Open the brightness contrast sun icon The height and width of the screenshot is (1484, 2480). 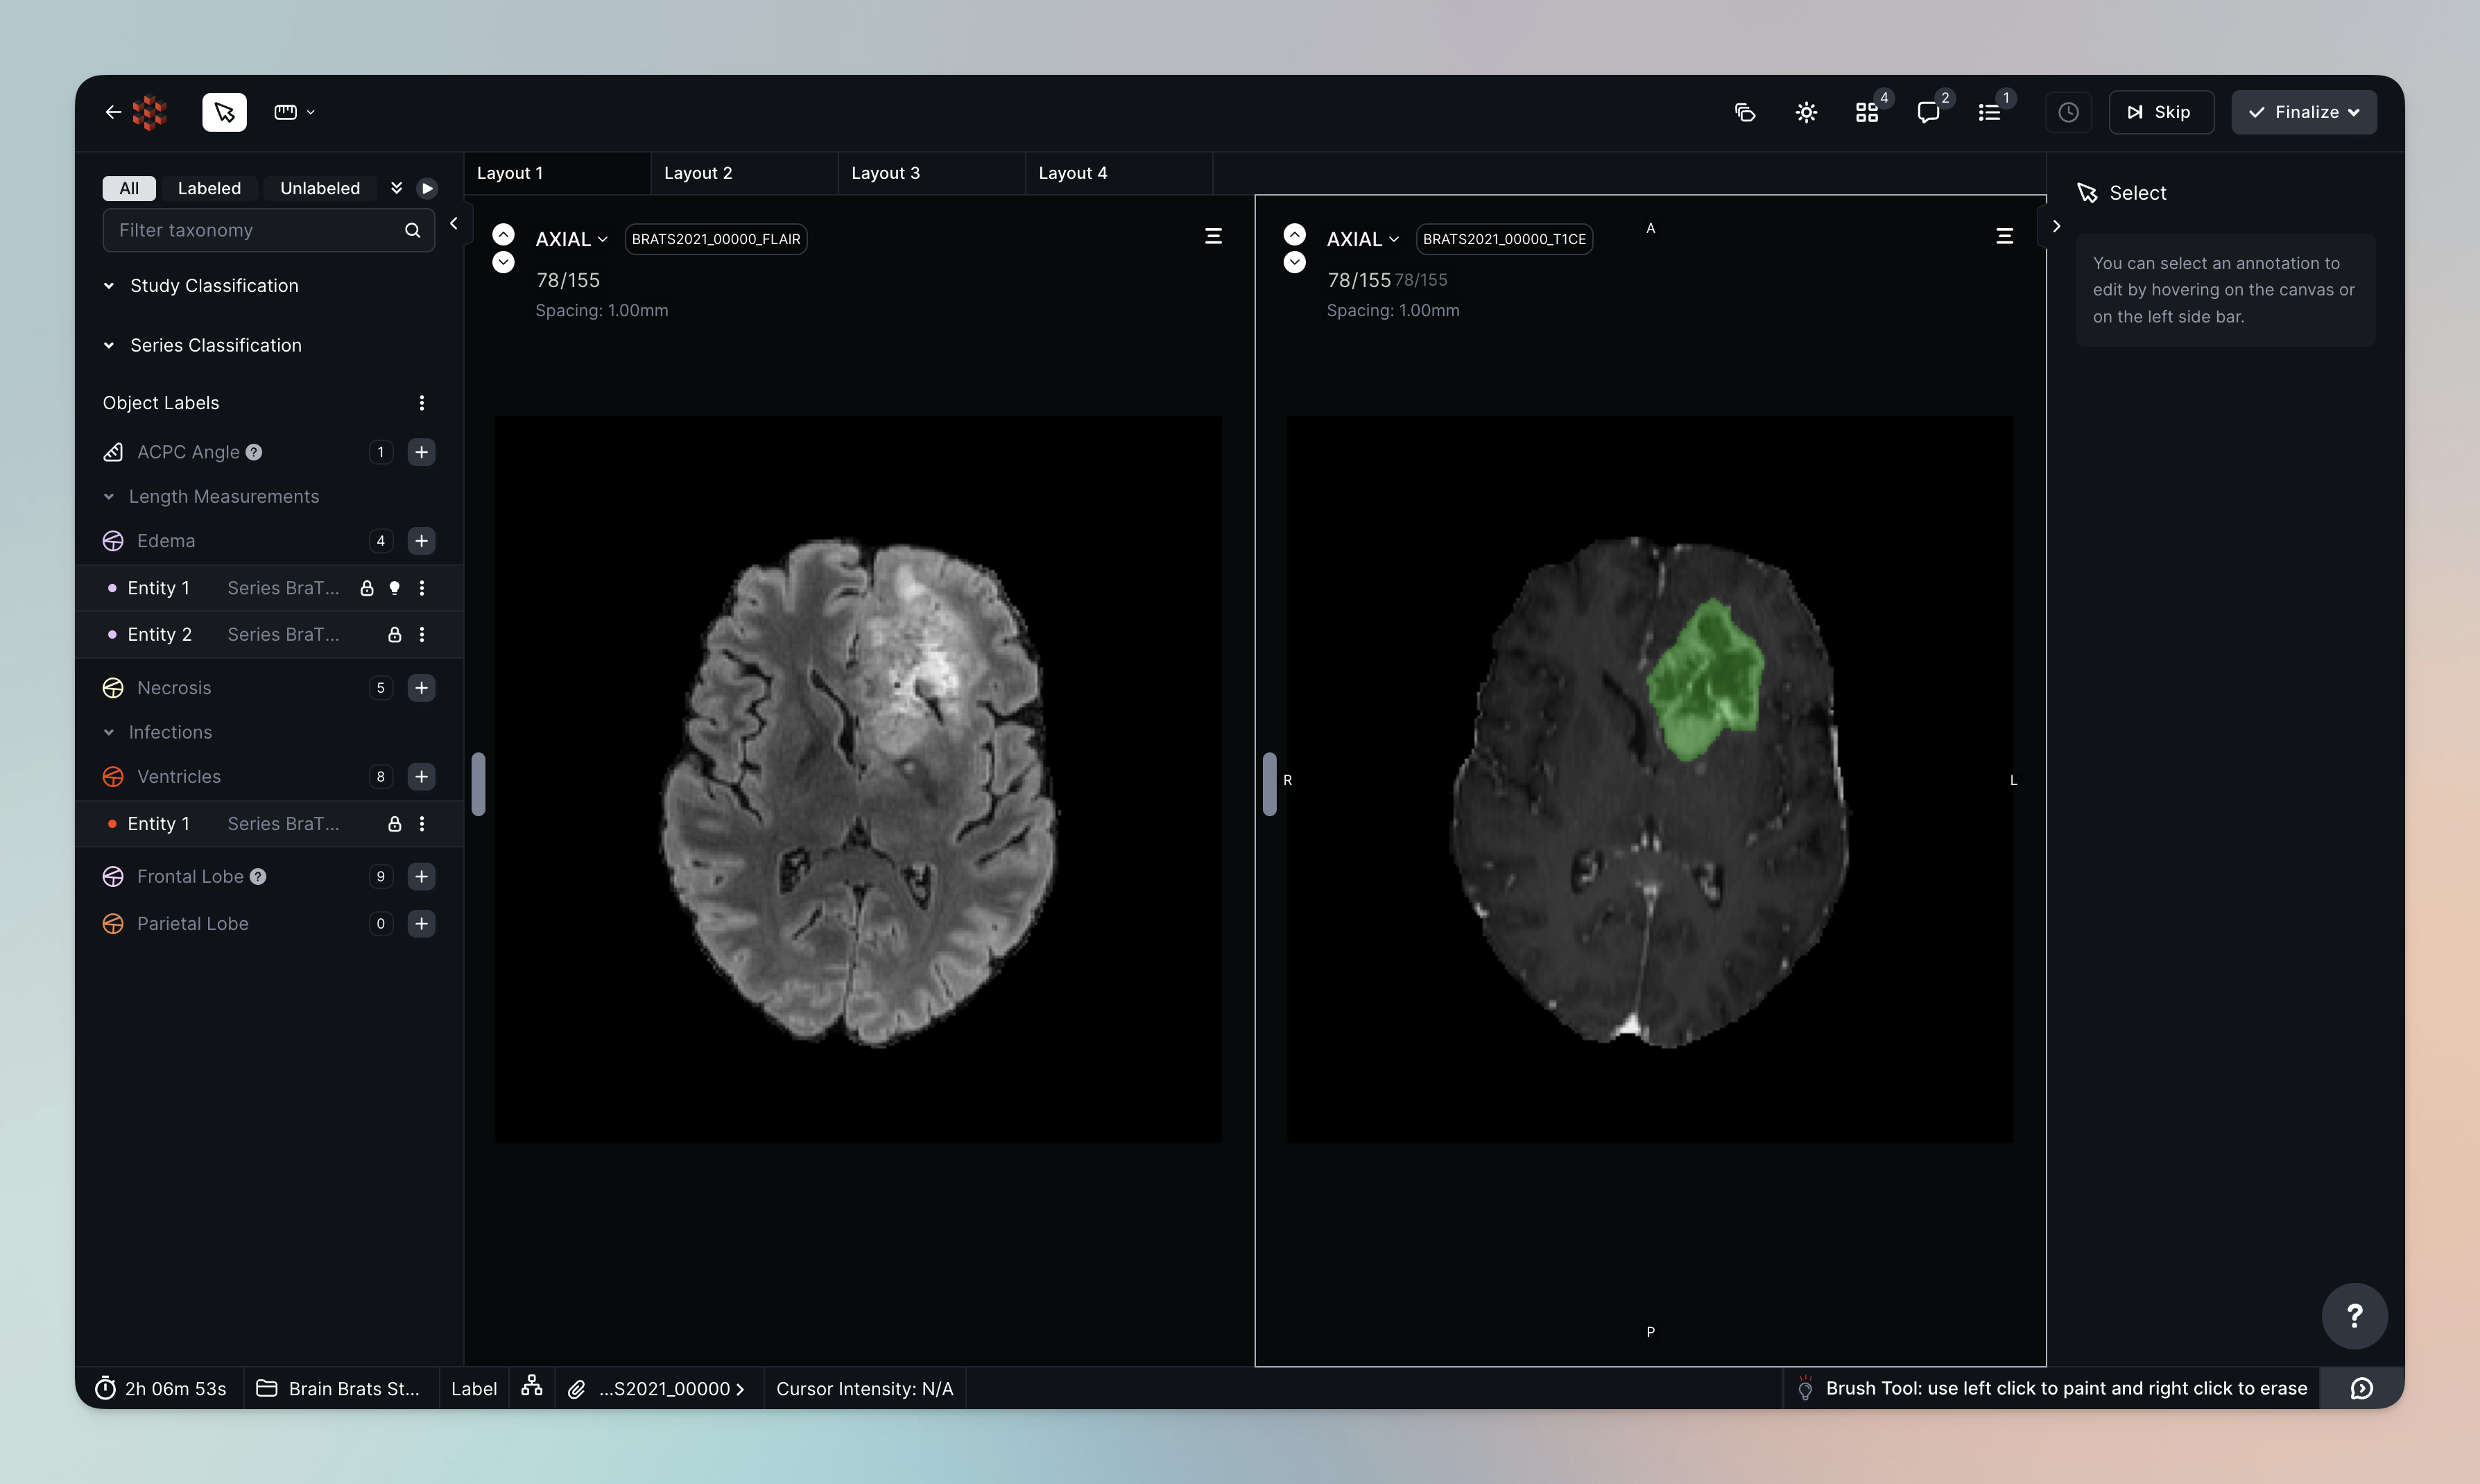[x=1806, y=112]
